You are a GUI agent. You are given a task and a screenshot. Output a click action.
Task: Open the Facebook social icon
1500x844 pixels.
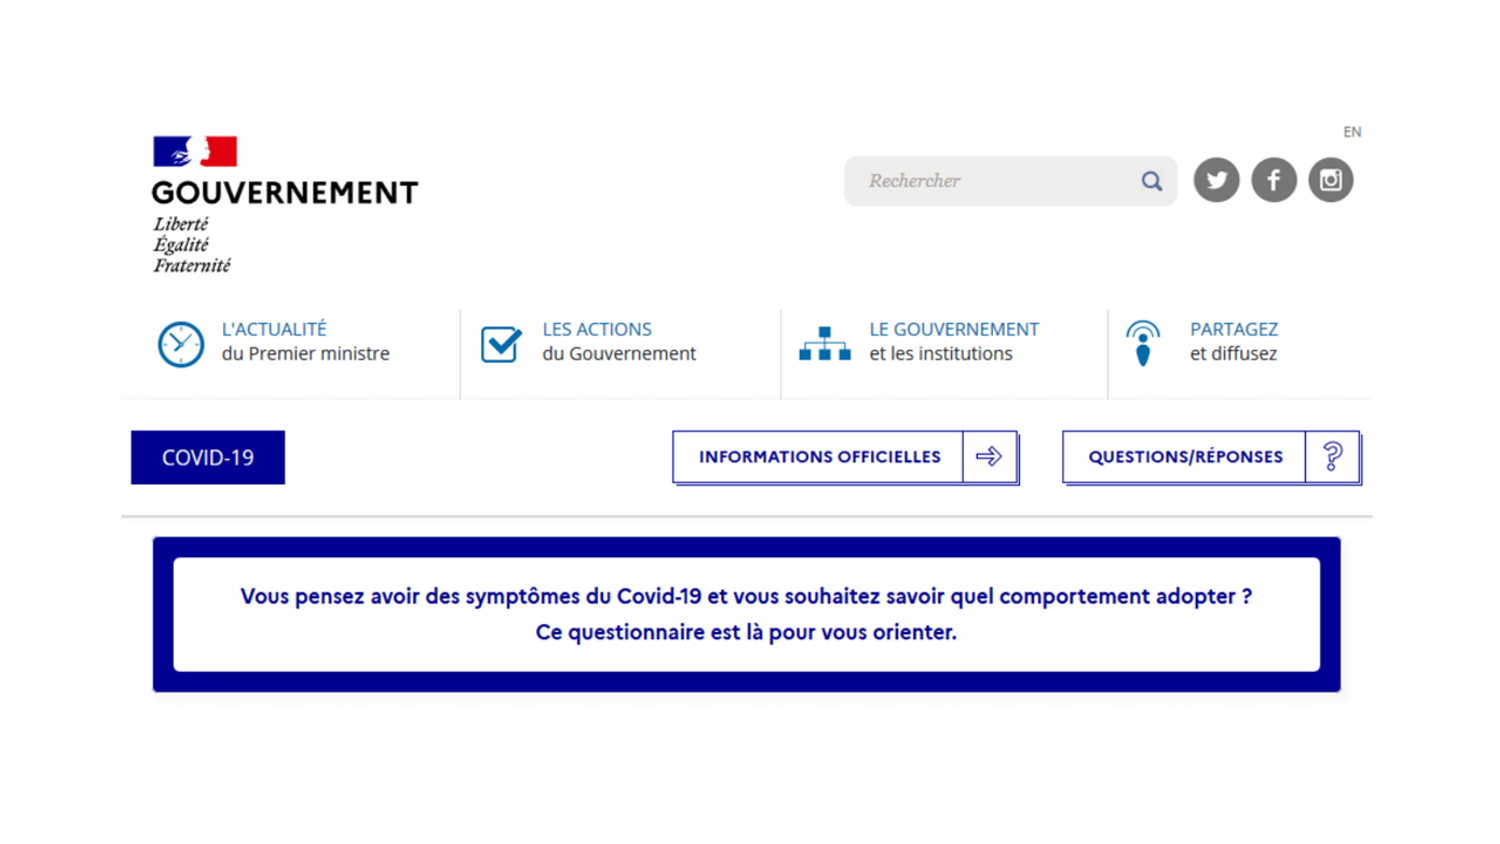click(1274, 180)
